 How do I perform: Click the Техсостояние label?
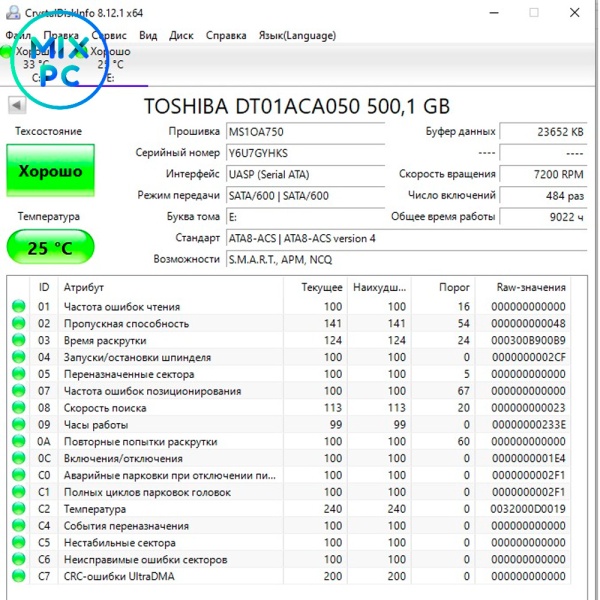[49, 131]
